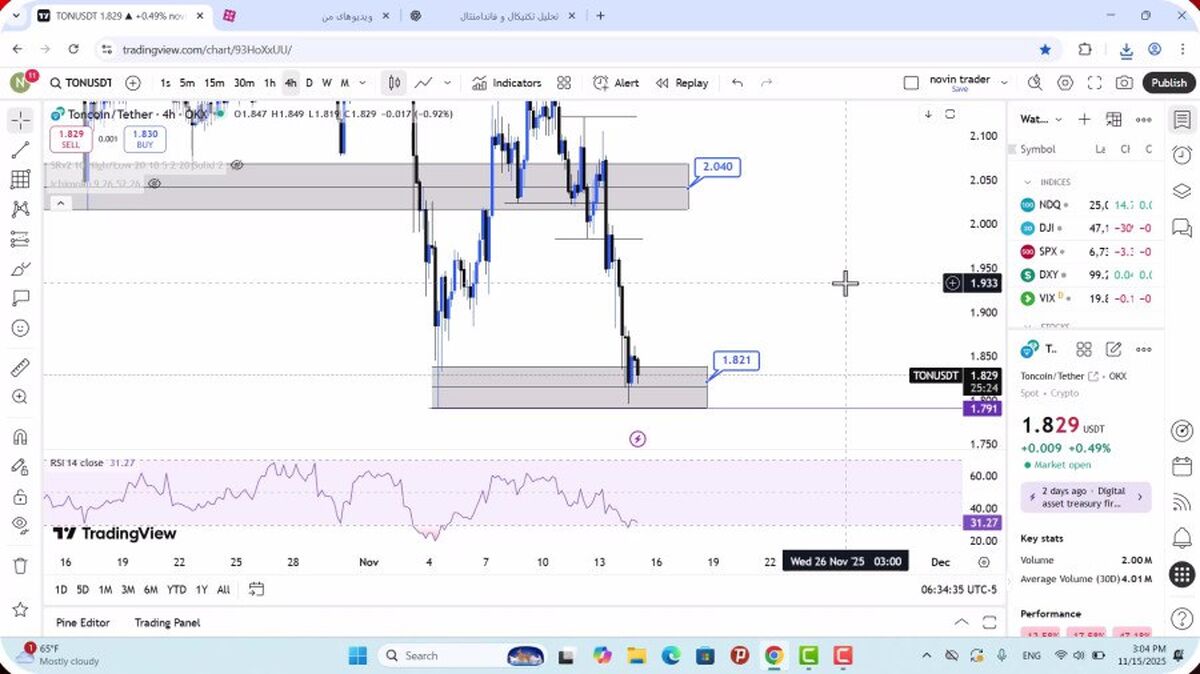Image resolution: width=1200 pixels, height=674 pixels.
Task: Select the text annotation tool
Action: pyautogui.click(x=20, y=298)
